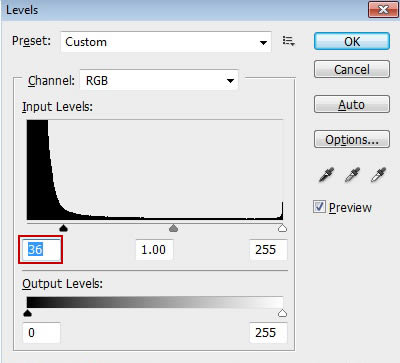Click the input midtone gray slider

[x=173, y=228]
